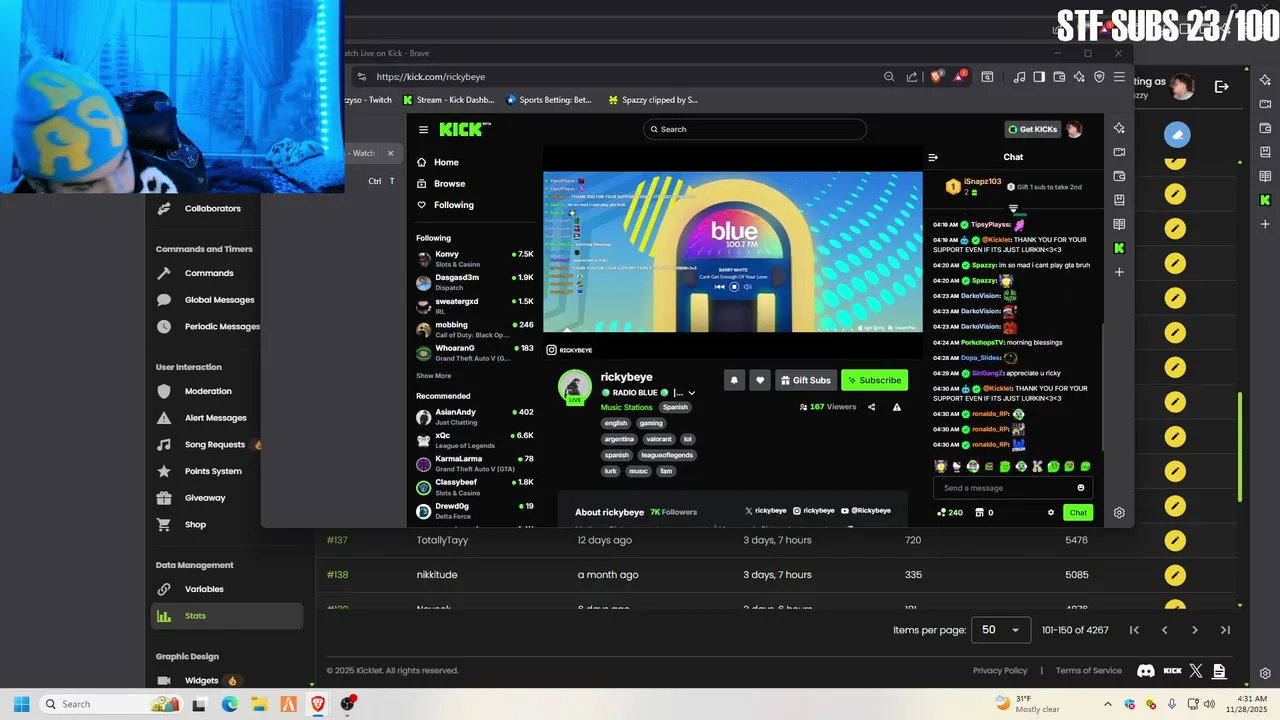
Task: Click the Brave address bar URL
Action: 431,76
